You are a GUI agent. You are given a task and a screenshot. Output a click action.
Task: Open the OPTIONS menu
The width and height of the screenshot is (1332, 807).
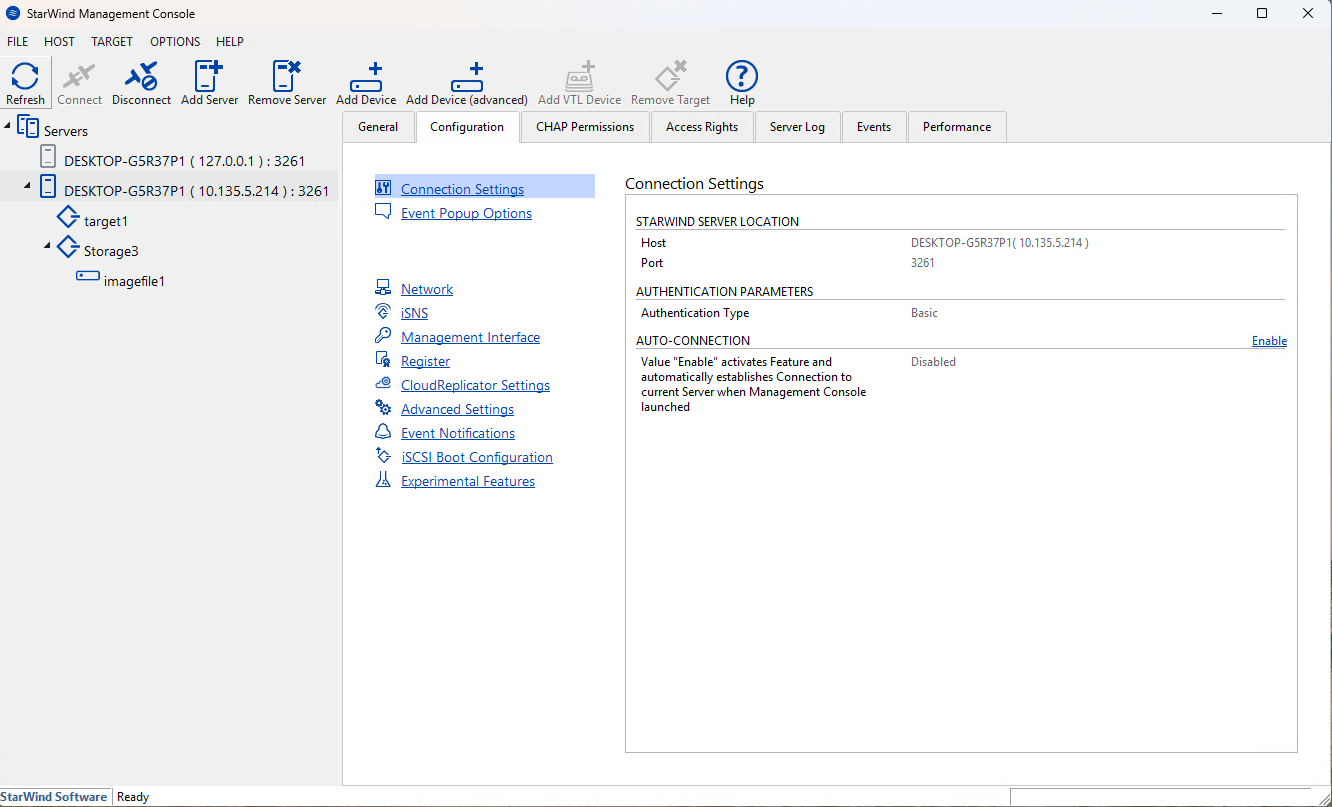pyautogui.click(x=175, y=42)
